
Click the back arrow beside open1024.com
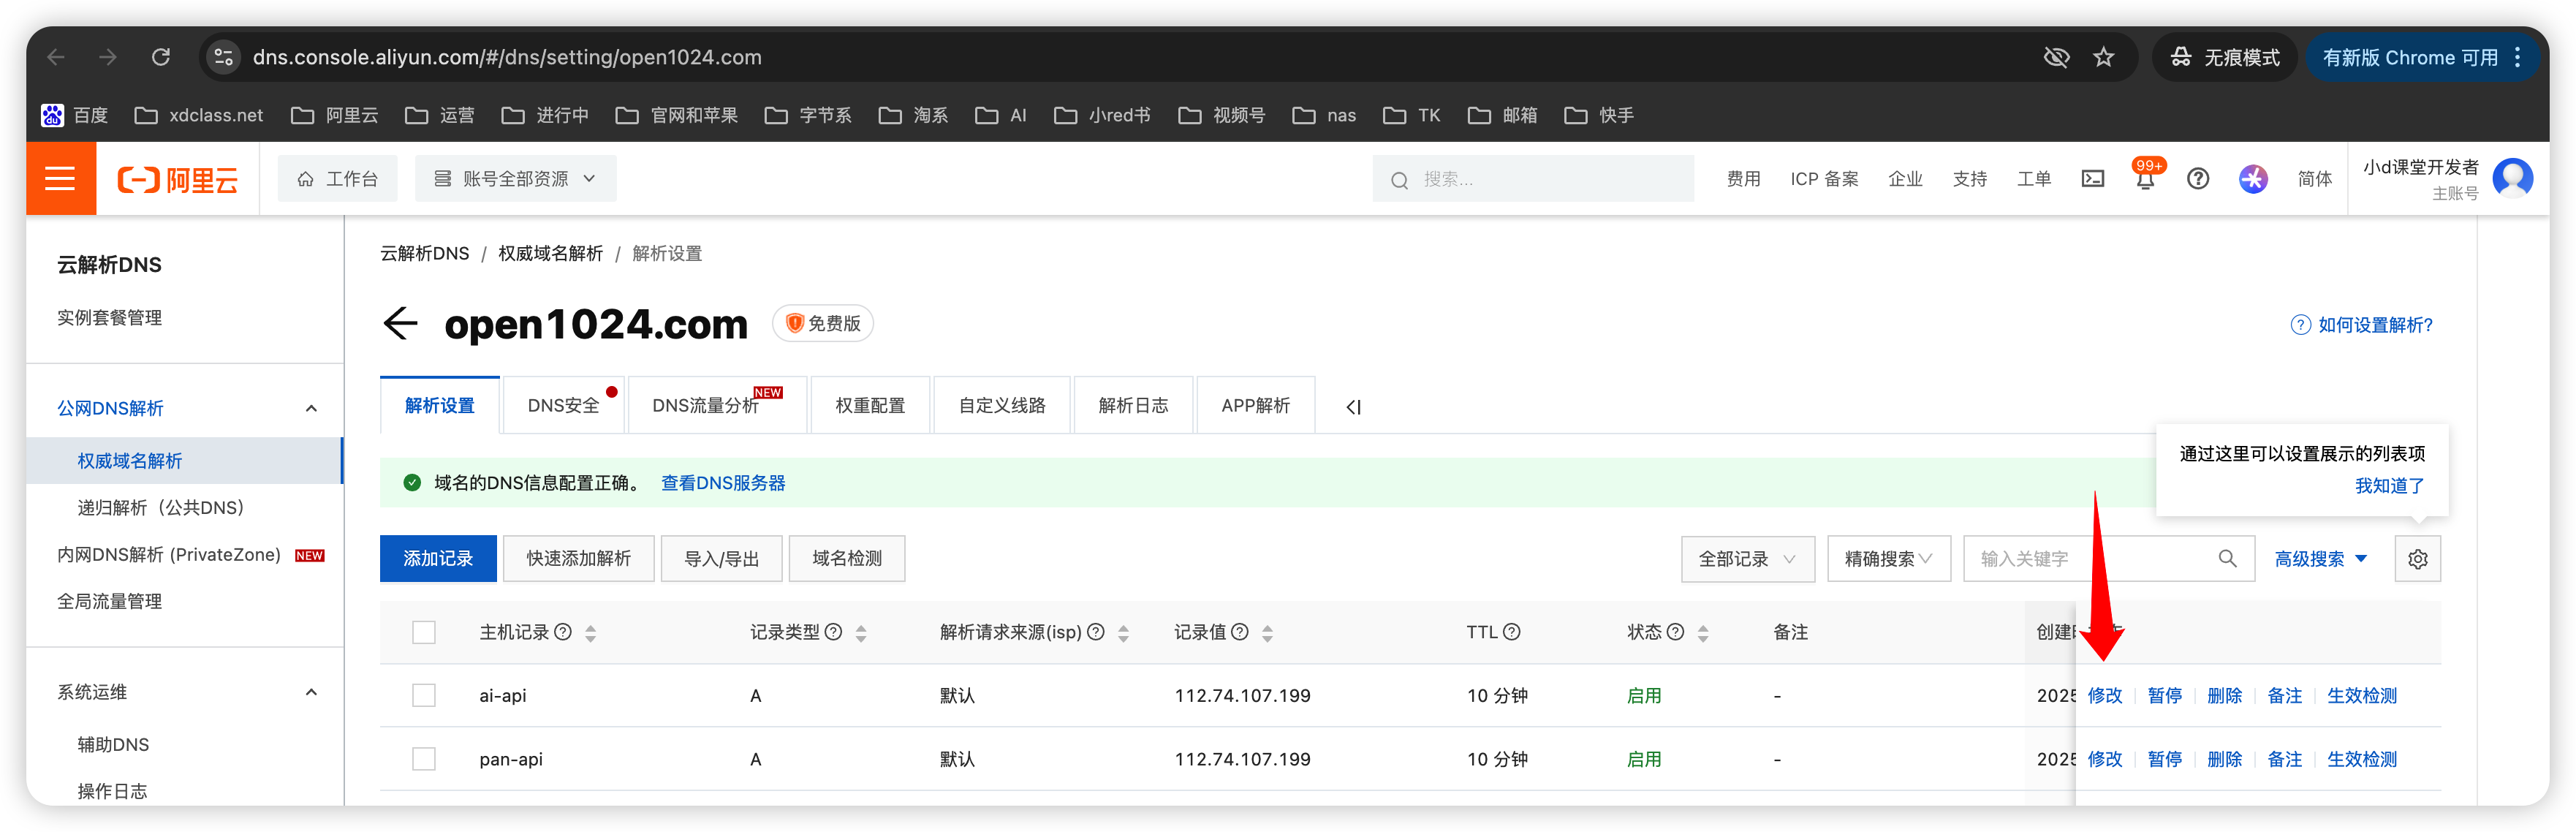tap(400, 324)
